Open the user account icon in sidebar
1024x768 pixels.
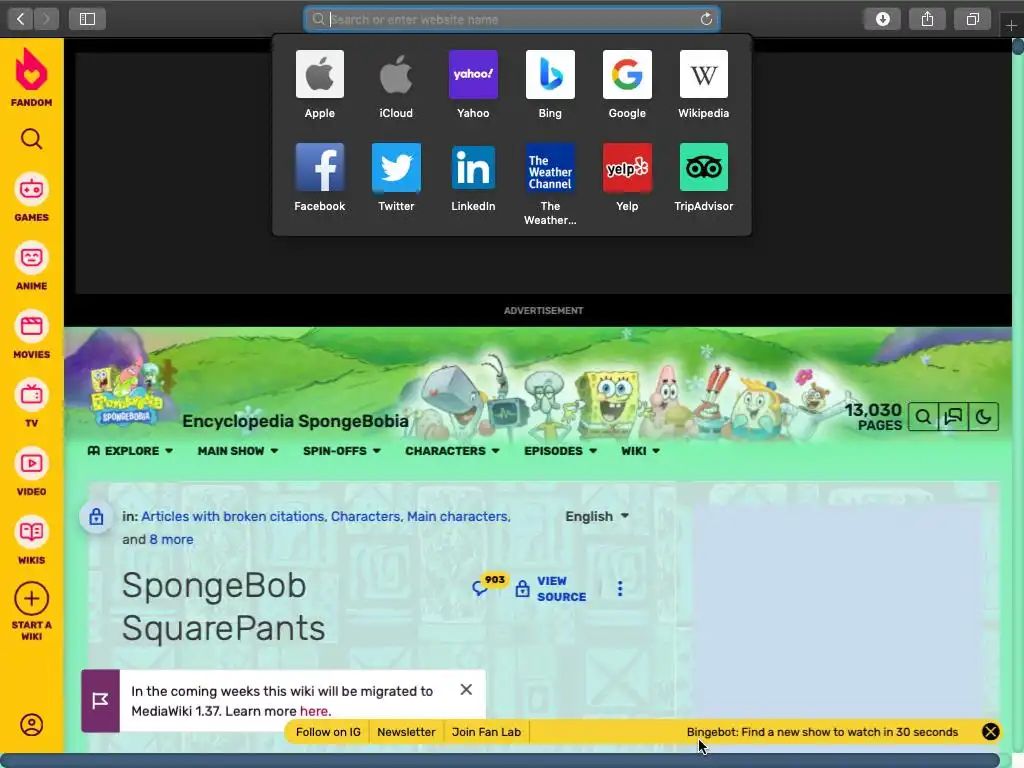point(31,725)
